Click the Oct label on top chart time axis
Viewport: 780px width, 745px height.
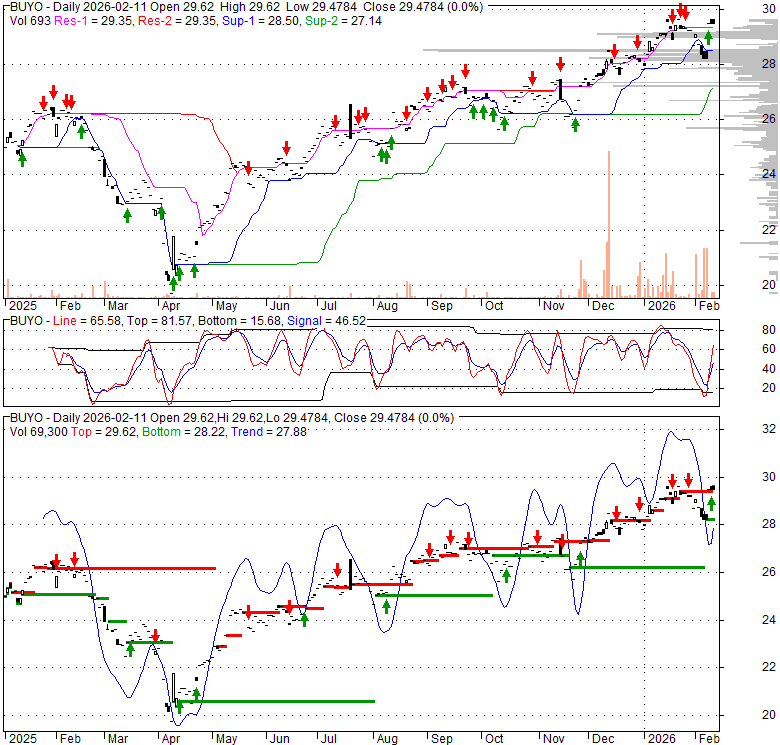pos(494,306)
